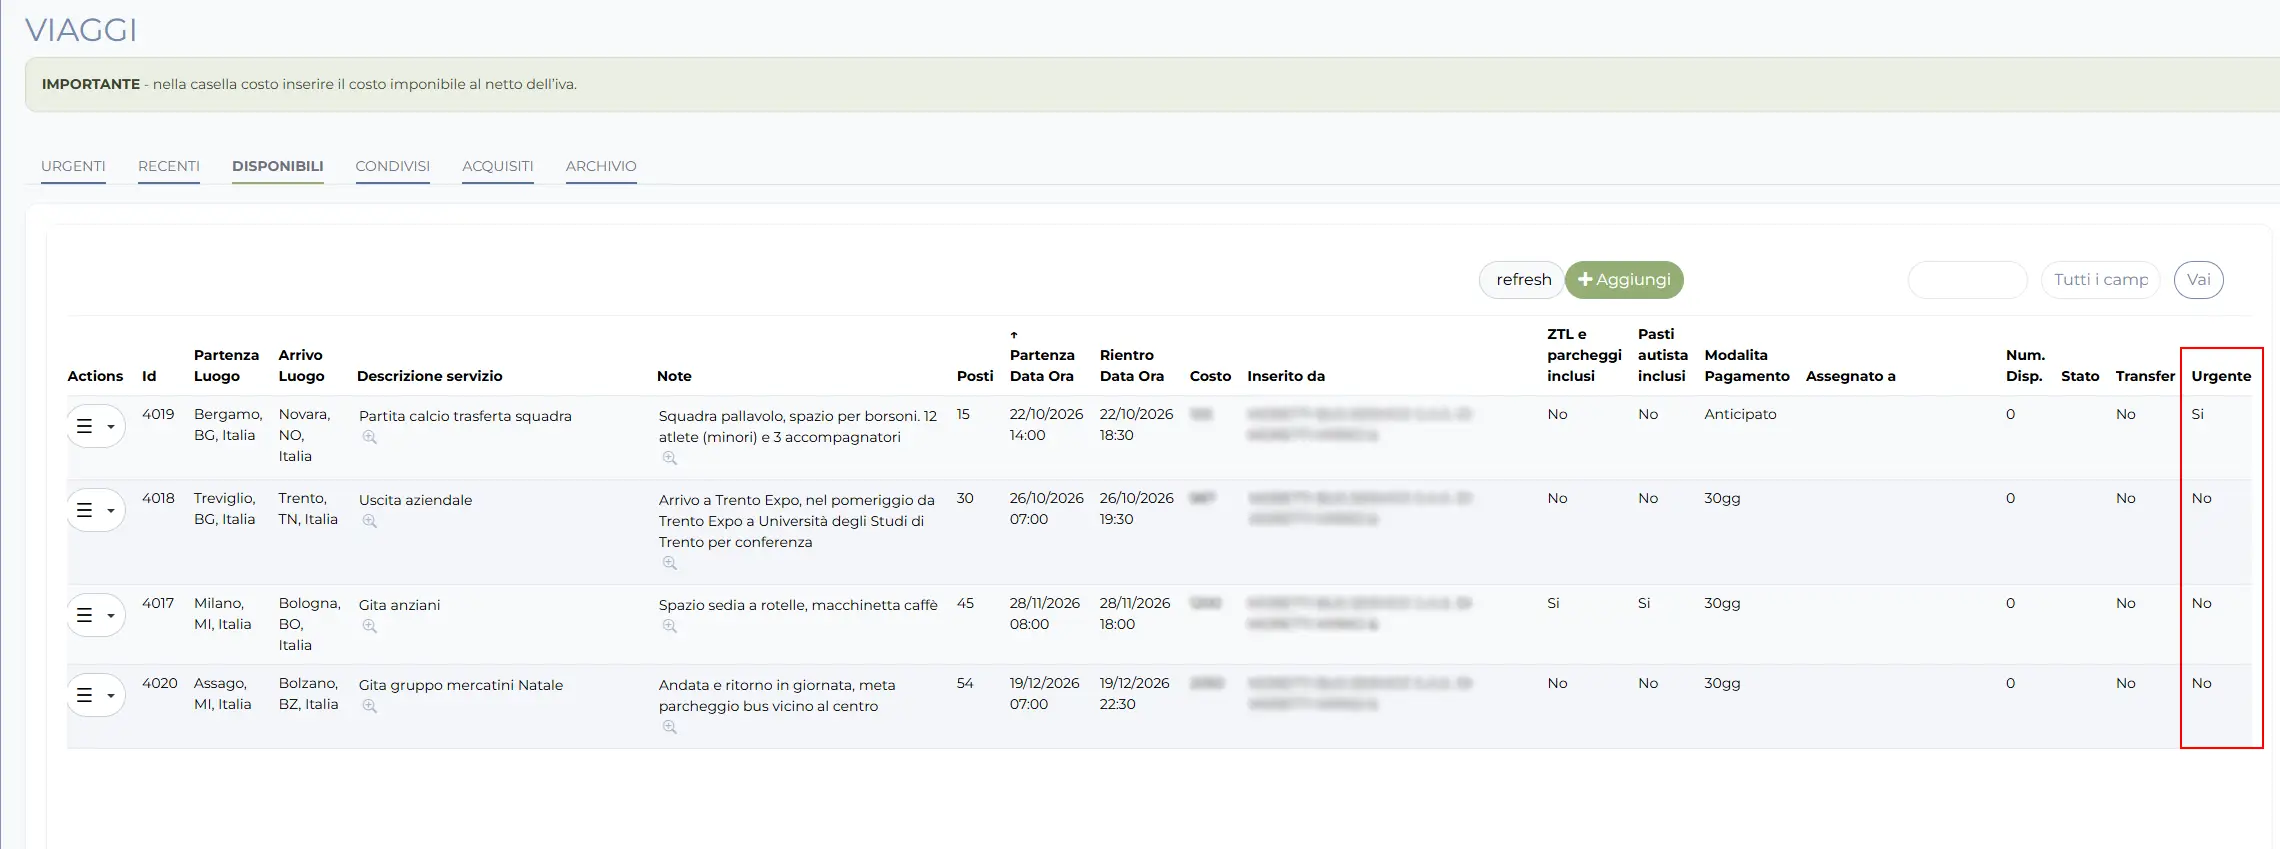This screenshot has width=2280, height=849.
Task: Add a new trip with Aggiungi
Action: pos(1624,280)
